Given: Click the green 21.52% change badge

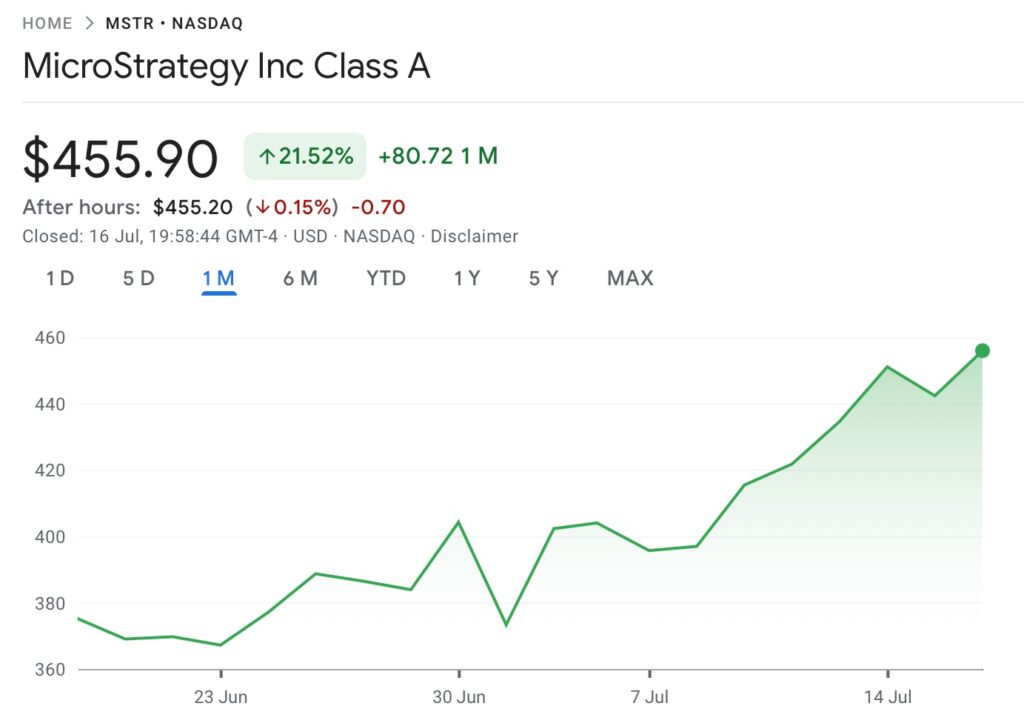Looking at the screenshot, I should (304, 156).
